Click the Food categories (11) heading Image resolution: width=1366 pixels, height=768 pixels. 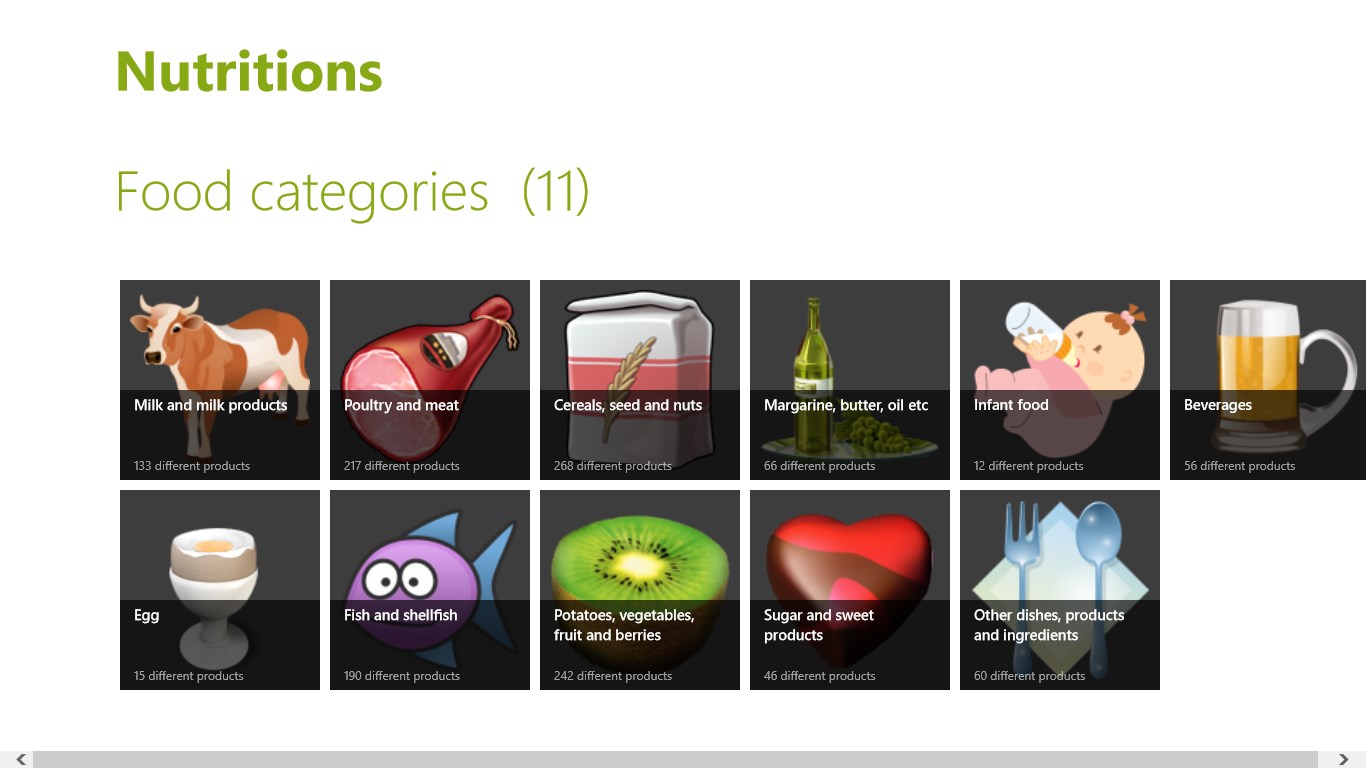(350, 190)
